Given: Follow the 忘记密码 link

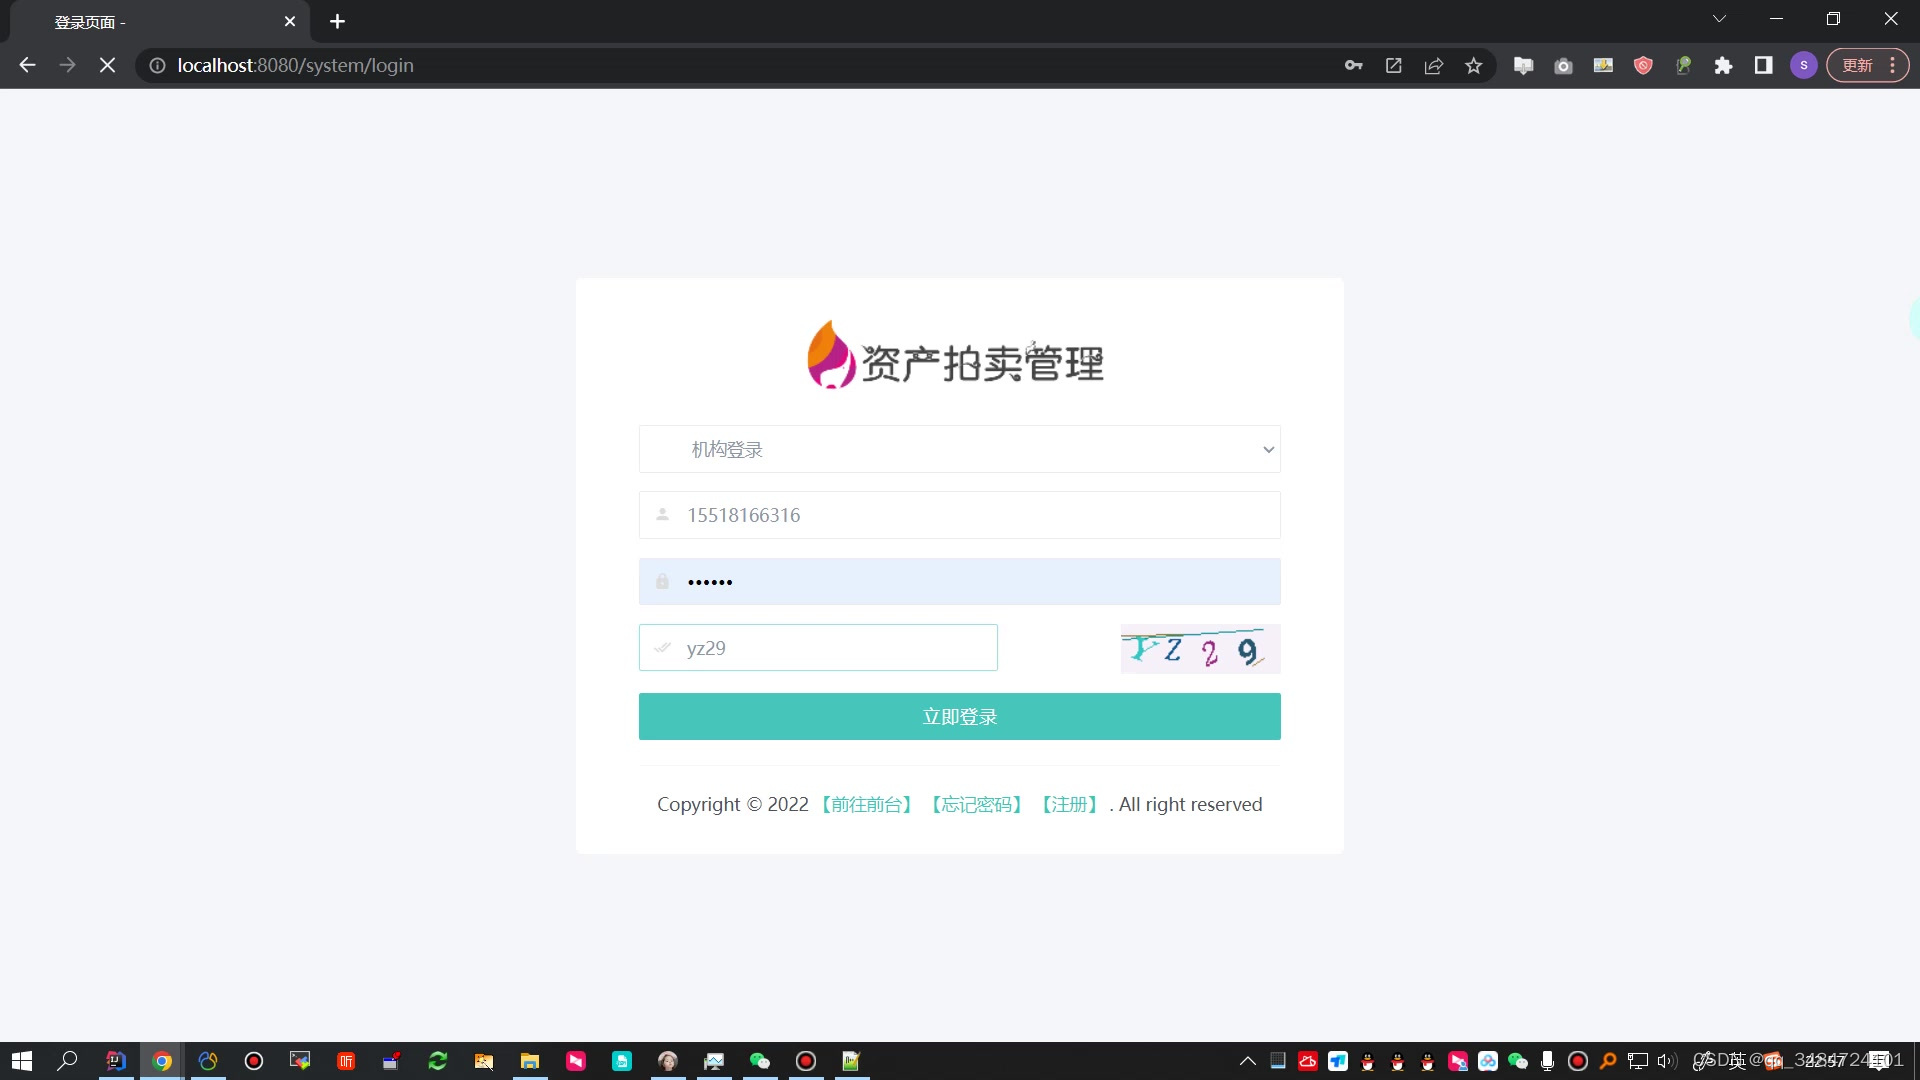Looking at the screenshot, I should [976, 804].
